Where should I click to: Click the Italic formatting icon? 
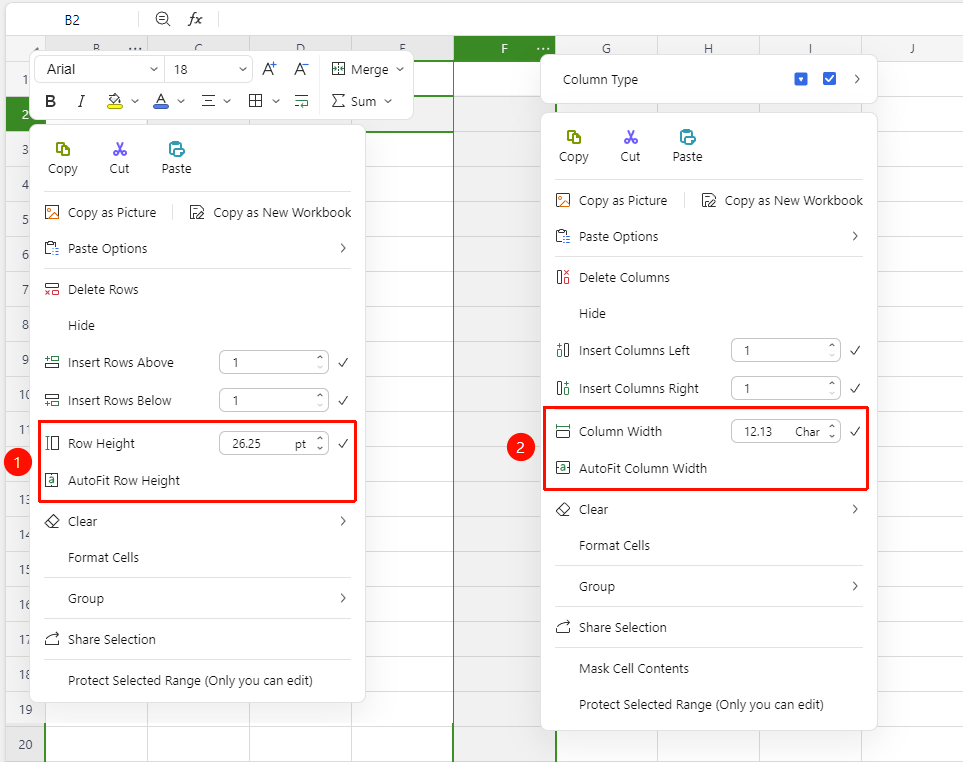(81, 101)
